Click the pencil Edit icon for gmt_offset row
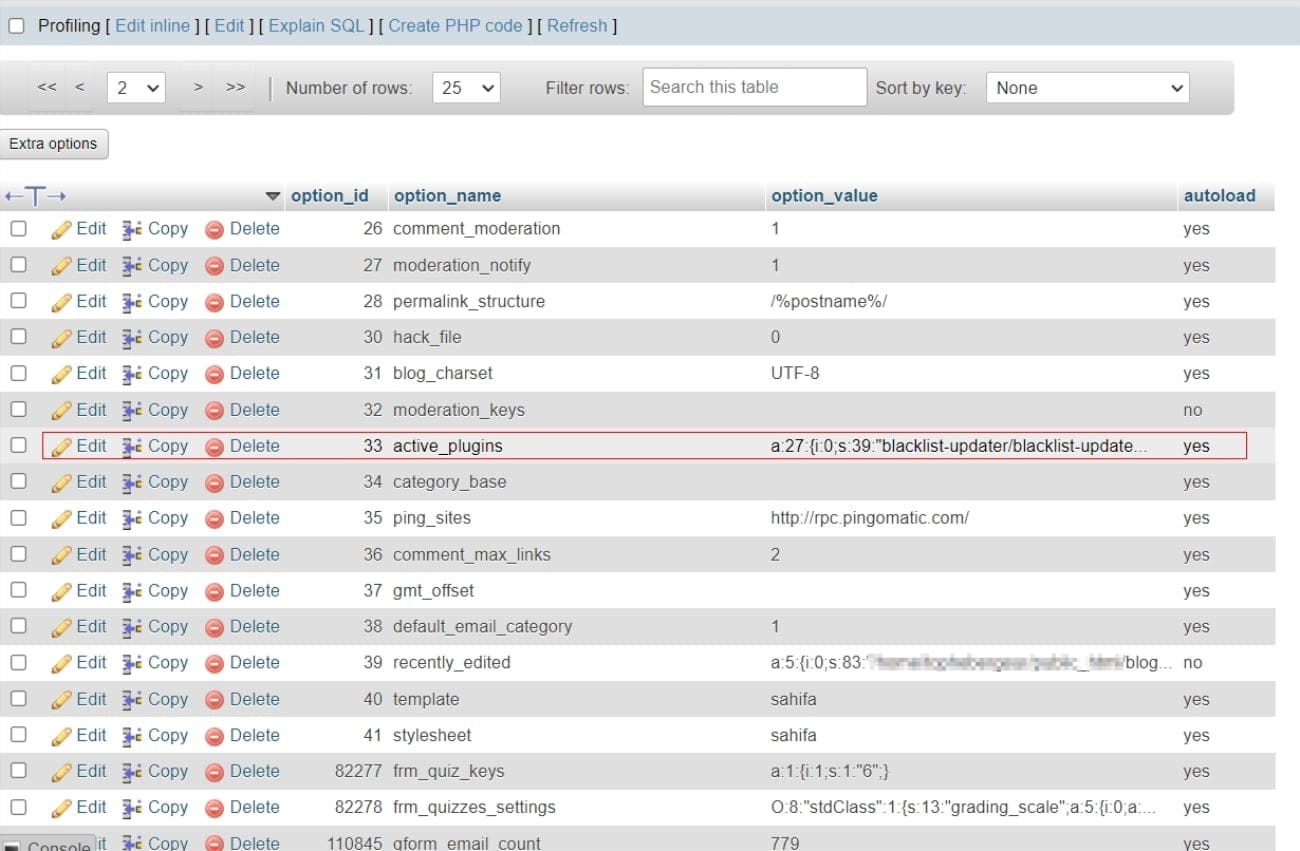1300x851 pixels. pos(62,591)
